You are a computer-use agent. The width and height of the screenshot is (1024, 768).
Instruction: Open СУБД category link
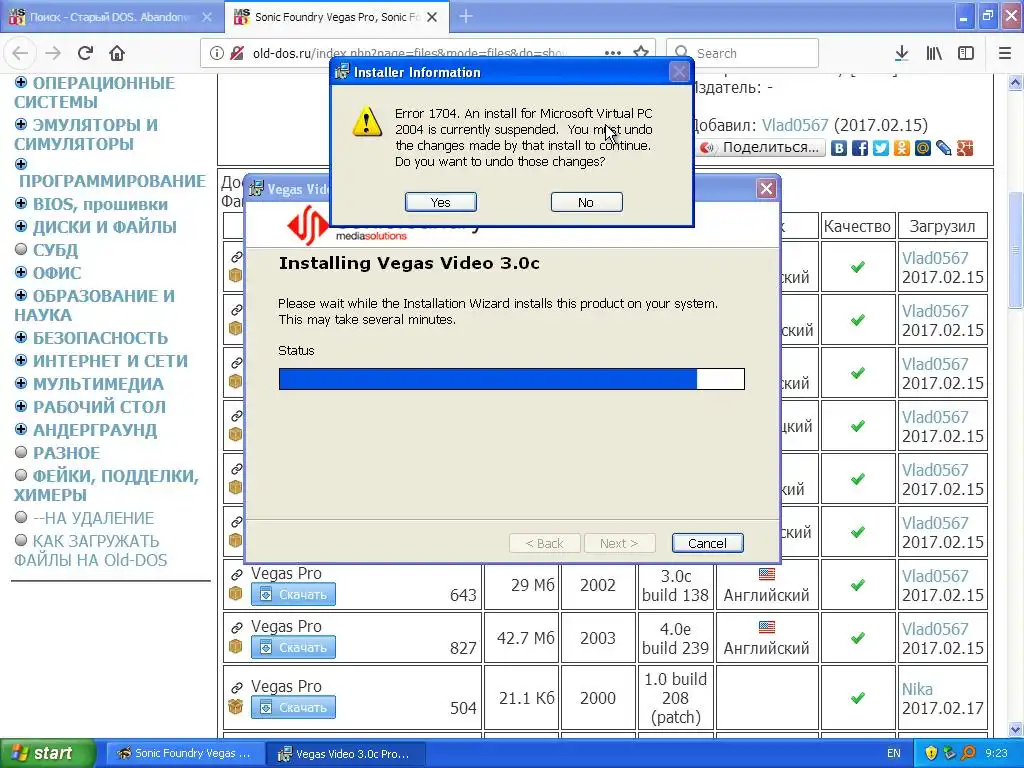pos(56,250)
